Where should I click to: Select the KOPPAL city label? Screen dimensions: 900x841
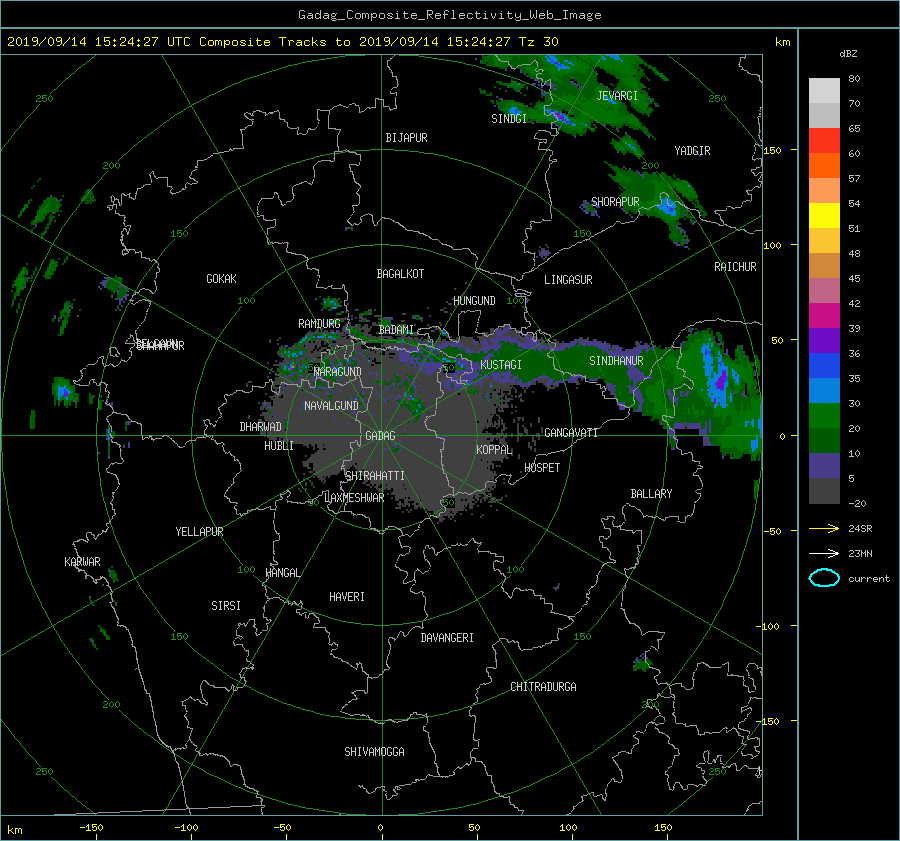[494, 450]
